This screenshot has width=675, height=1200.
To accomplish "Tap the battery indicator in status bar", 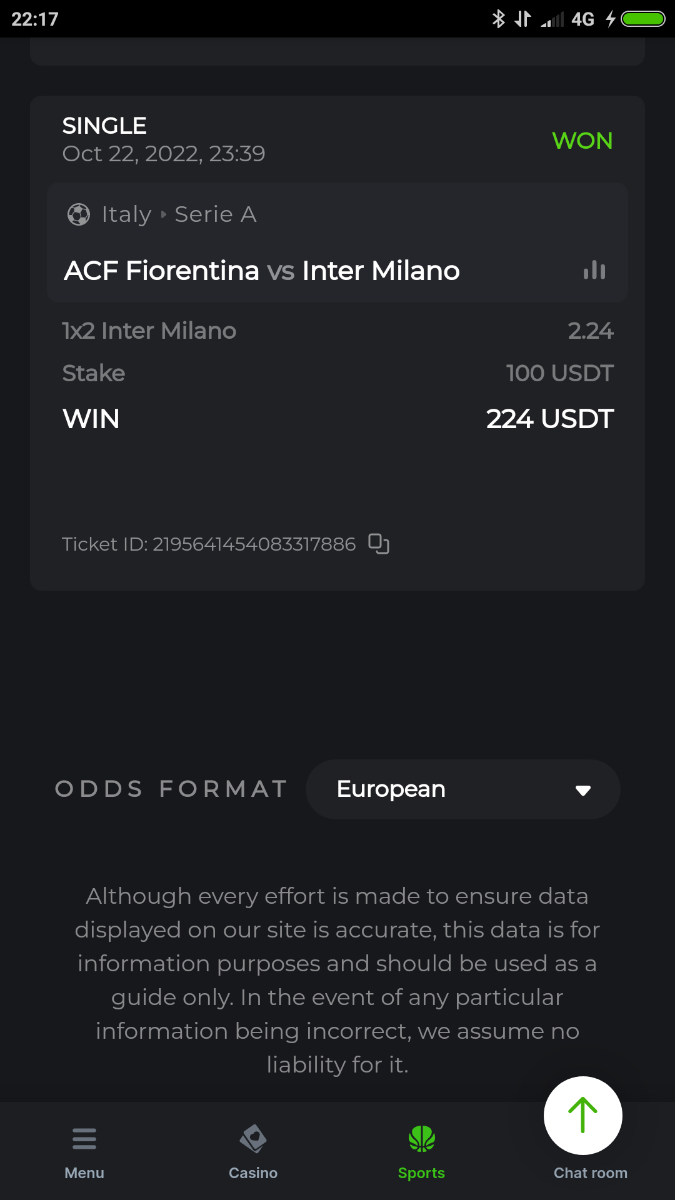I will coord(643,18).
